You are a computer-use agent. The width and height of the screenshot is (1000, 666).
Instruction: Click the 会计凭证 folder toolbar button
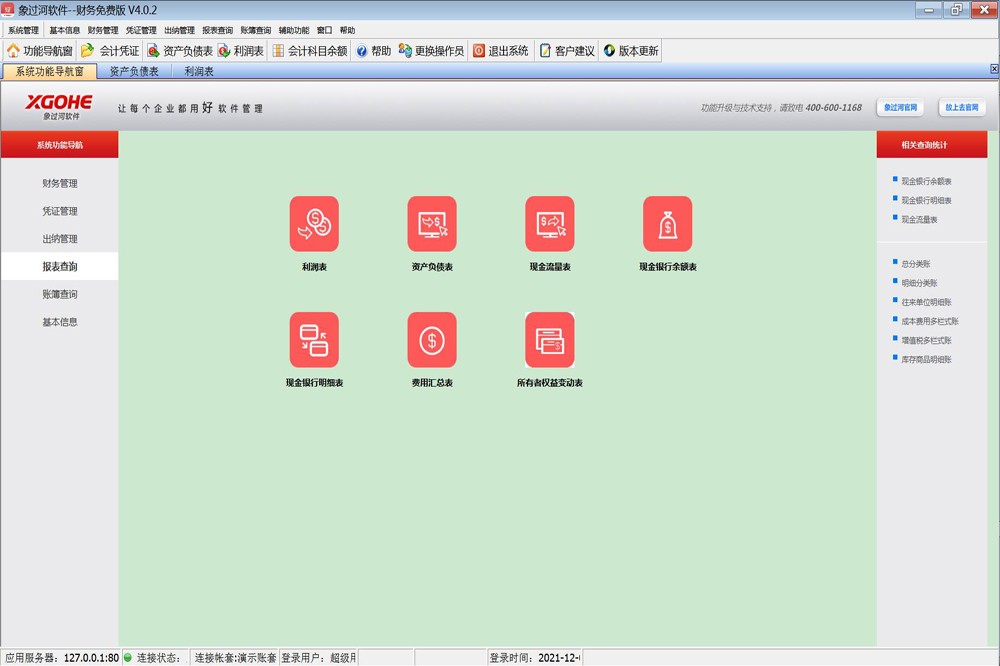(x=110, y=51)
